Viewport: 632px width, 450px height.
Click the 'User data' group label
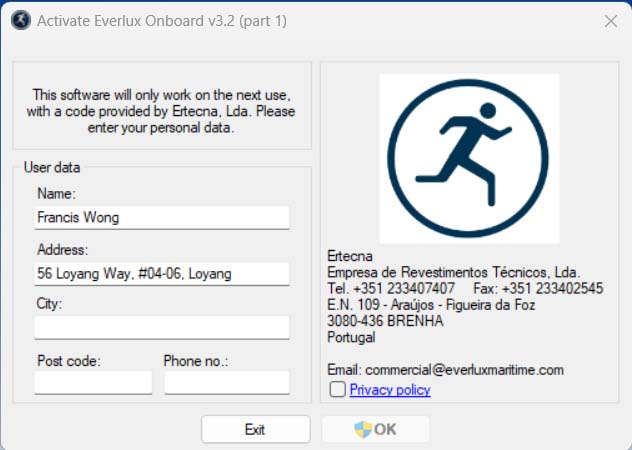(52, 167)
